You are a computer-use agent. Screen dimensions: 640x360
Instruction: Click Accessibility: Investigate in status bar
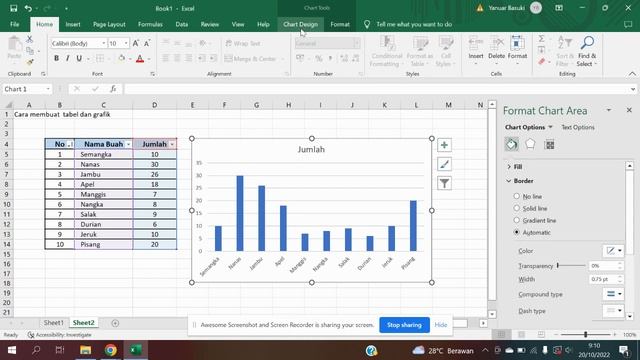pyautogui.click(x=60, y=335)
